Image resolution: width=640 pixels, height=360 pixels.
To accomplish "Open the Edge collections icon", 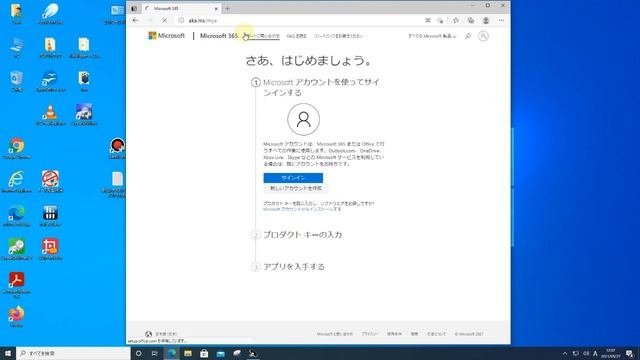I will point(471,20).
